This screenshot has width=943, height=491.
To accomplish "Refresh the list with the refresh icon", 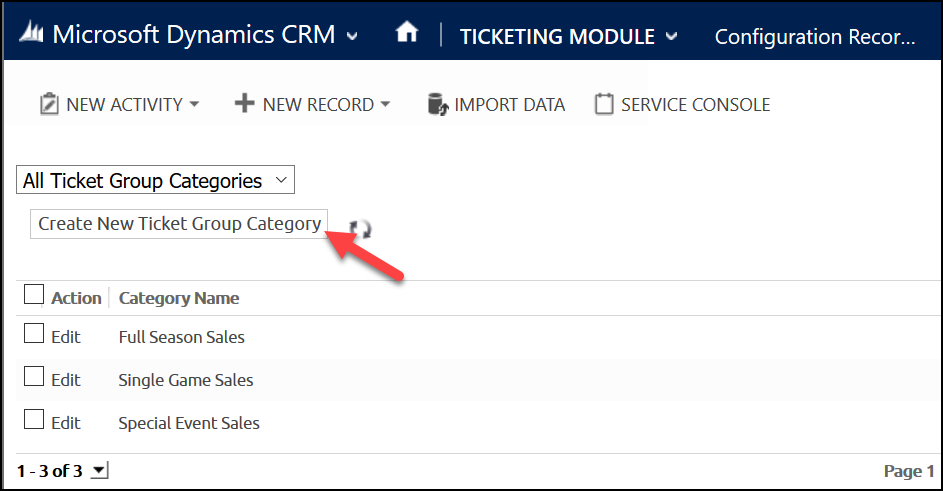I will tap(361, 229).
